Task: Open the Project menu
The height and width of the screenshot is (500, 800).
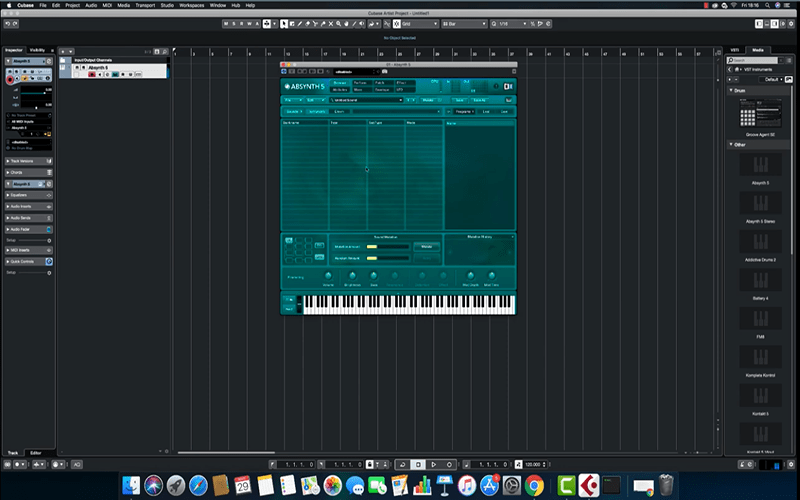Action: [72, 5]
